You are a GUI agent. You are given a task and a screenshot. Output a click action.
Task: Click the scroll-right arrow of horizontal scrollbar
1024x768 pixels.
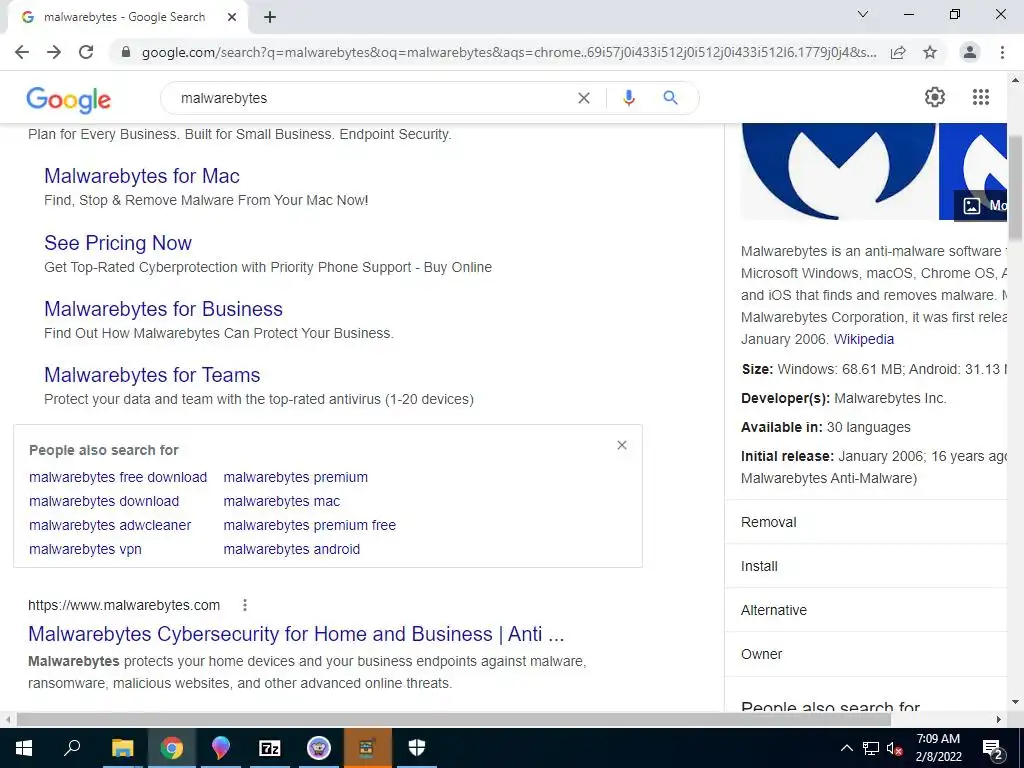(x=999, y=719)
